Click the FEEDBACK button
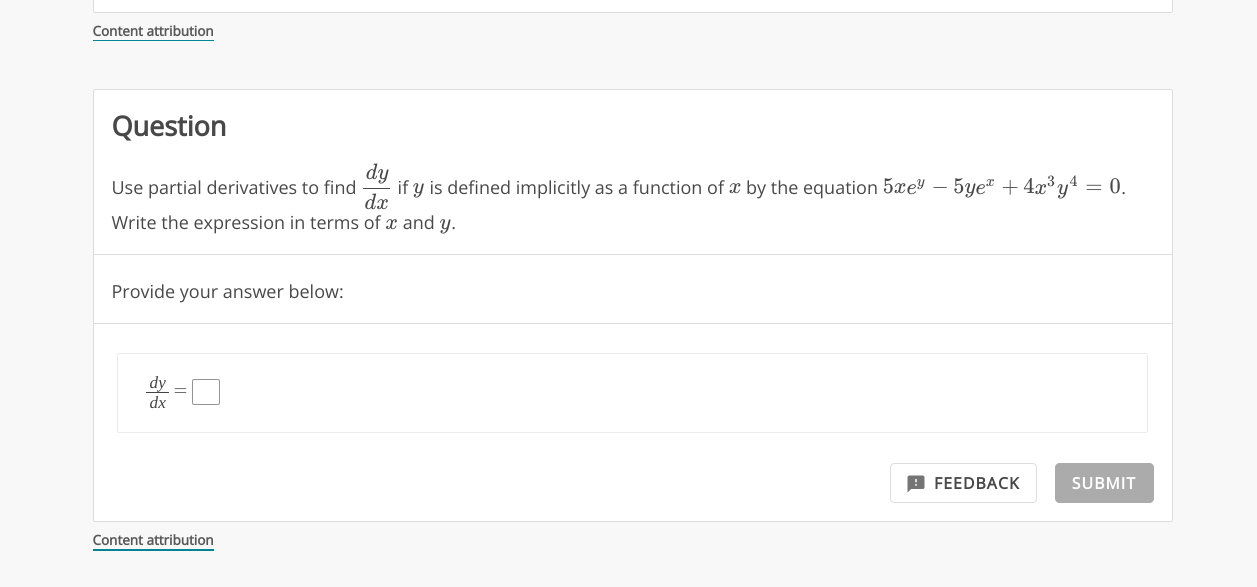 [963, 483]
